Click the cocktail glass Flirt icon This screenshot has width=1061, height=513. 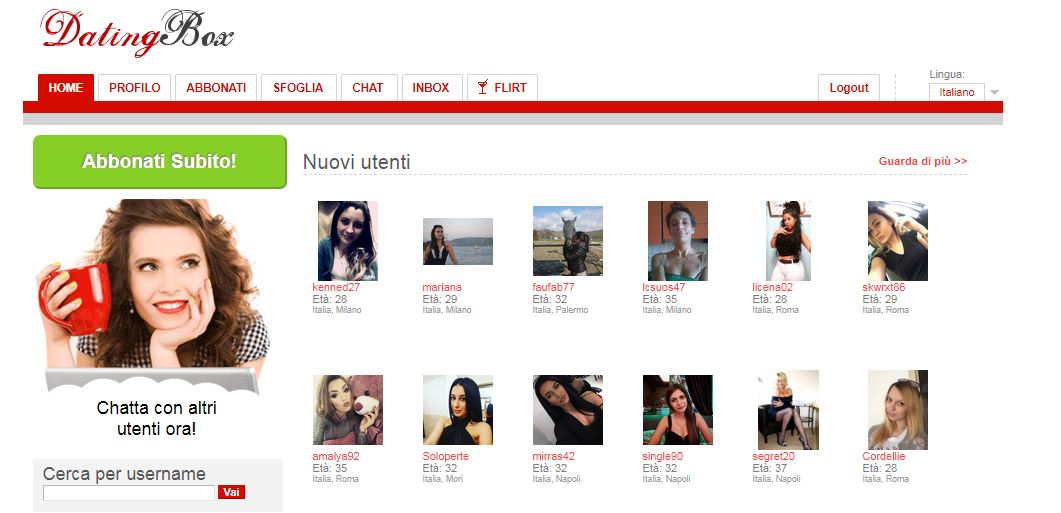[482, 88]
